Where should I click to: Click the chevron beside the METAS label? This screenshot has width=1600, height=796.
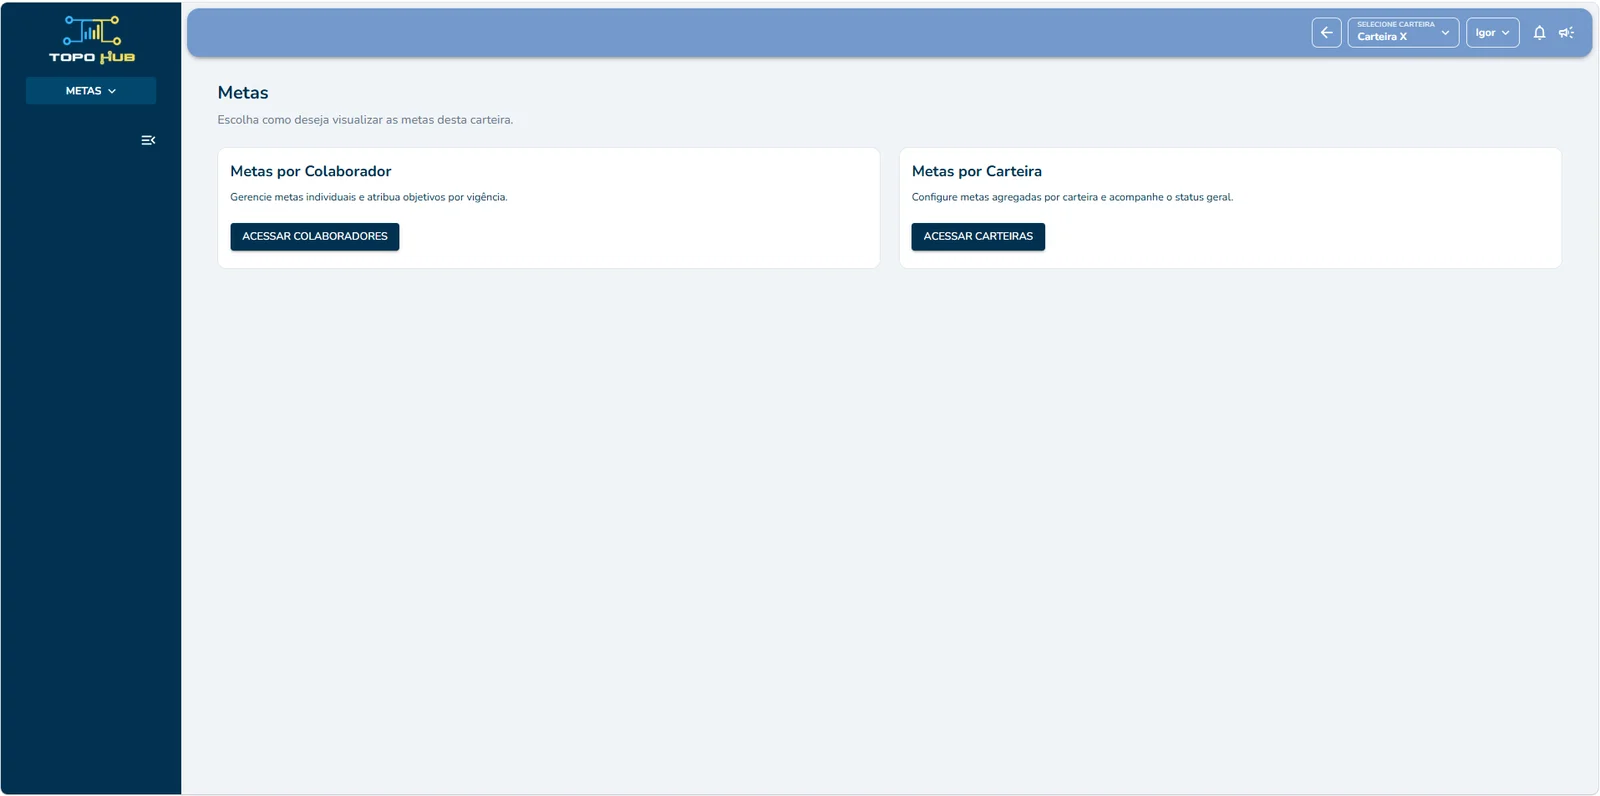[x=112, y=91]
